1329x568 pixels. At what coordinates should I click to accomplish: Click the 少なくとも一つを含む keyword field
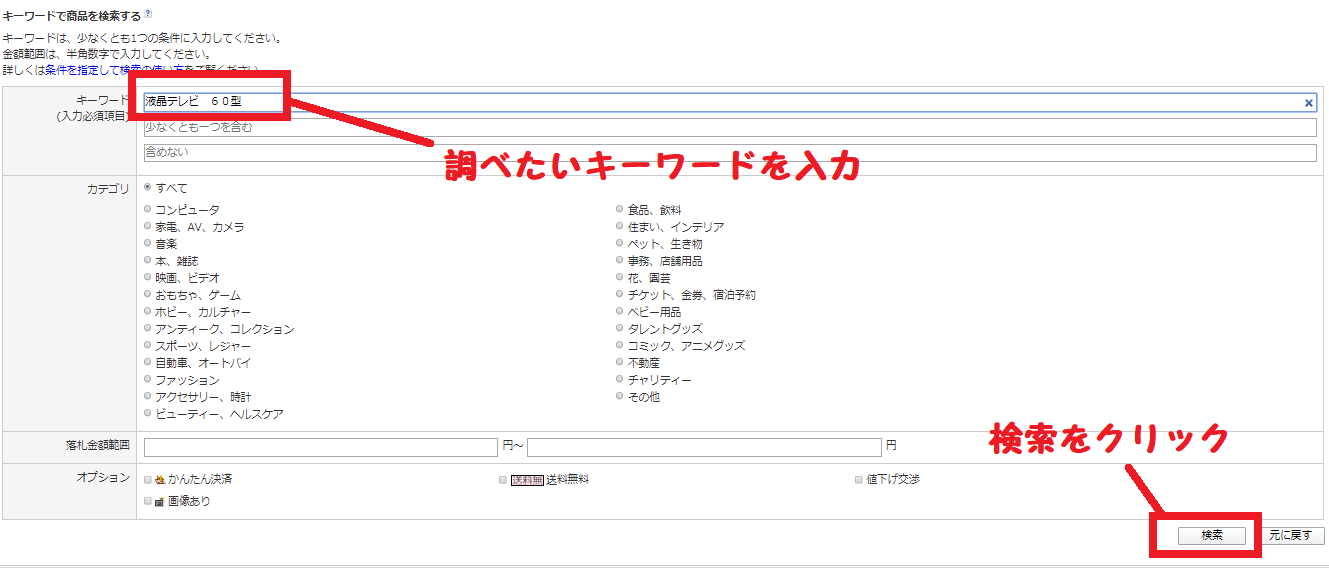tap(730, 128)
